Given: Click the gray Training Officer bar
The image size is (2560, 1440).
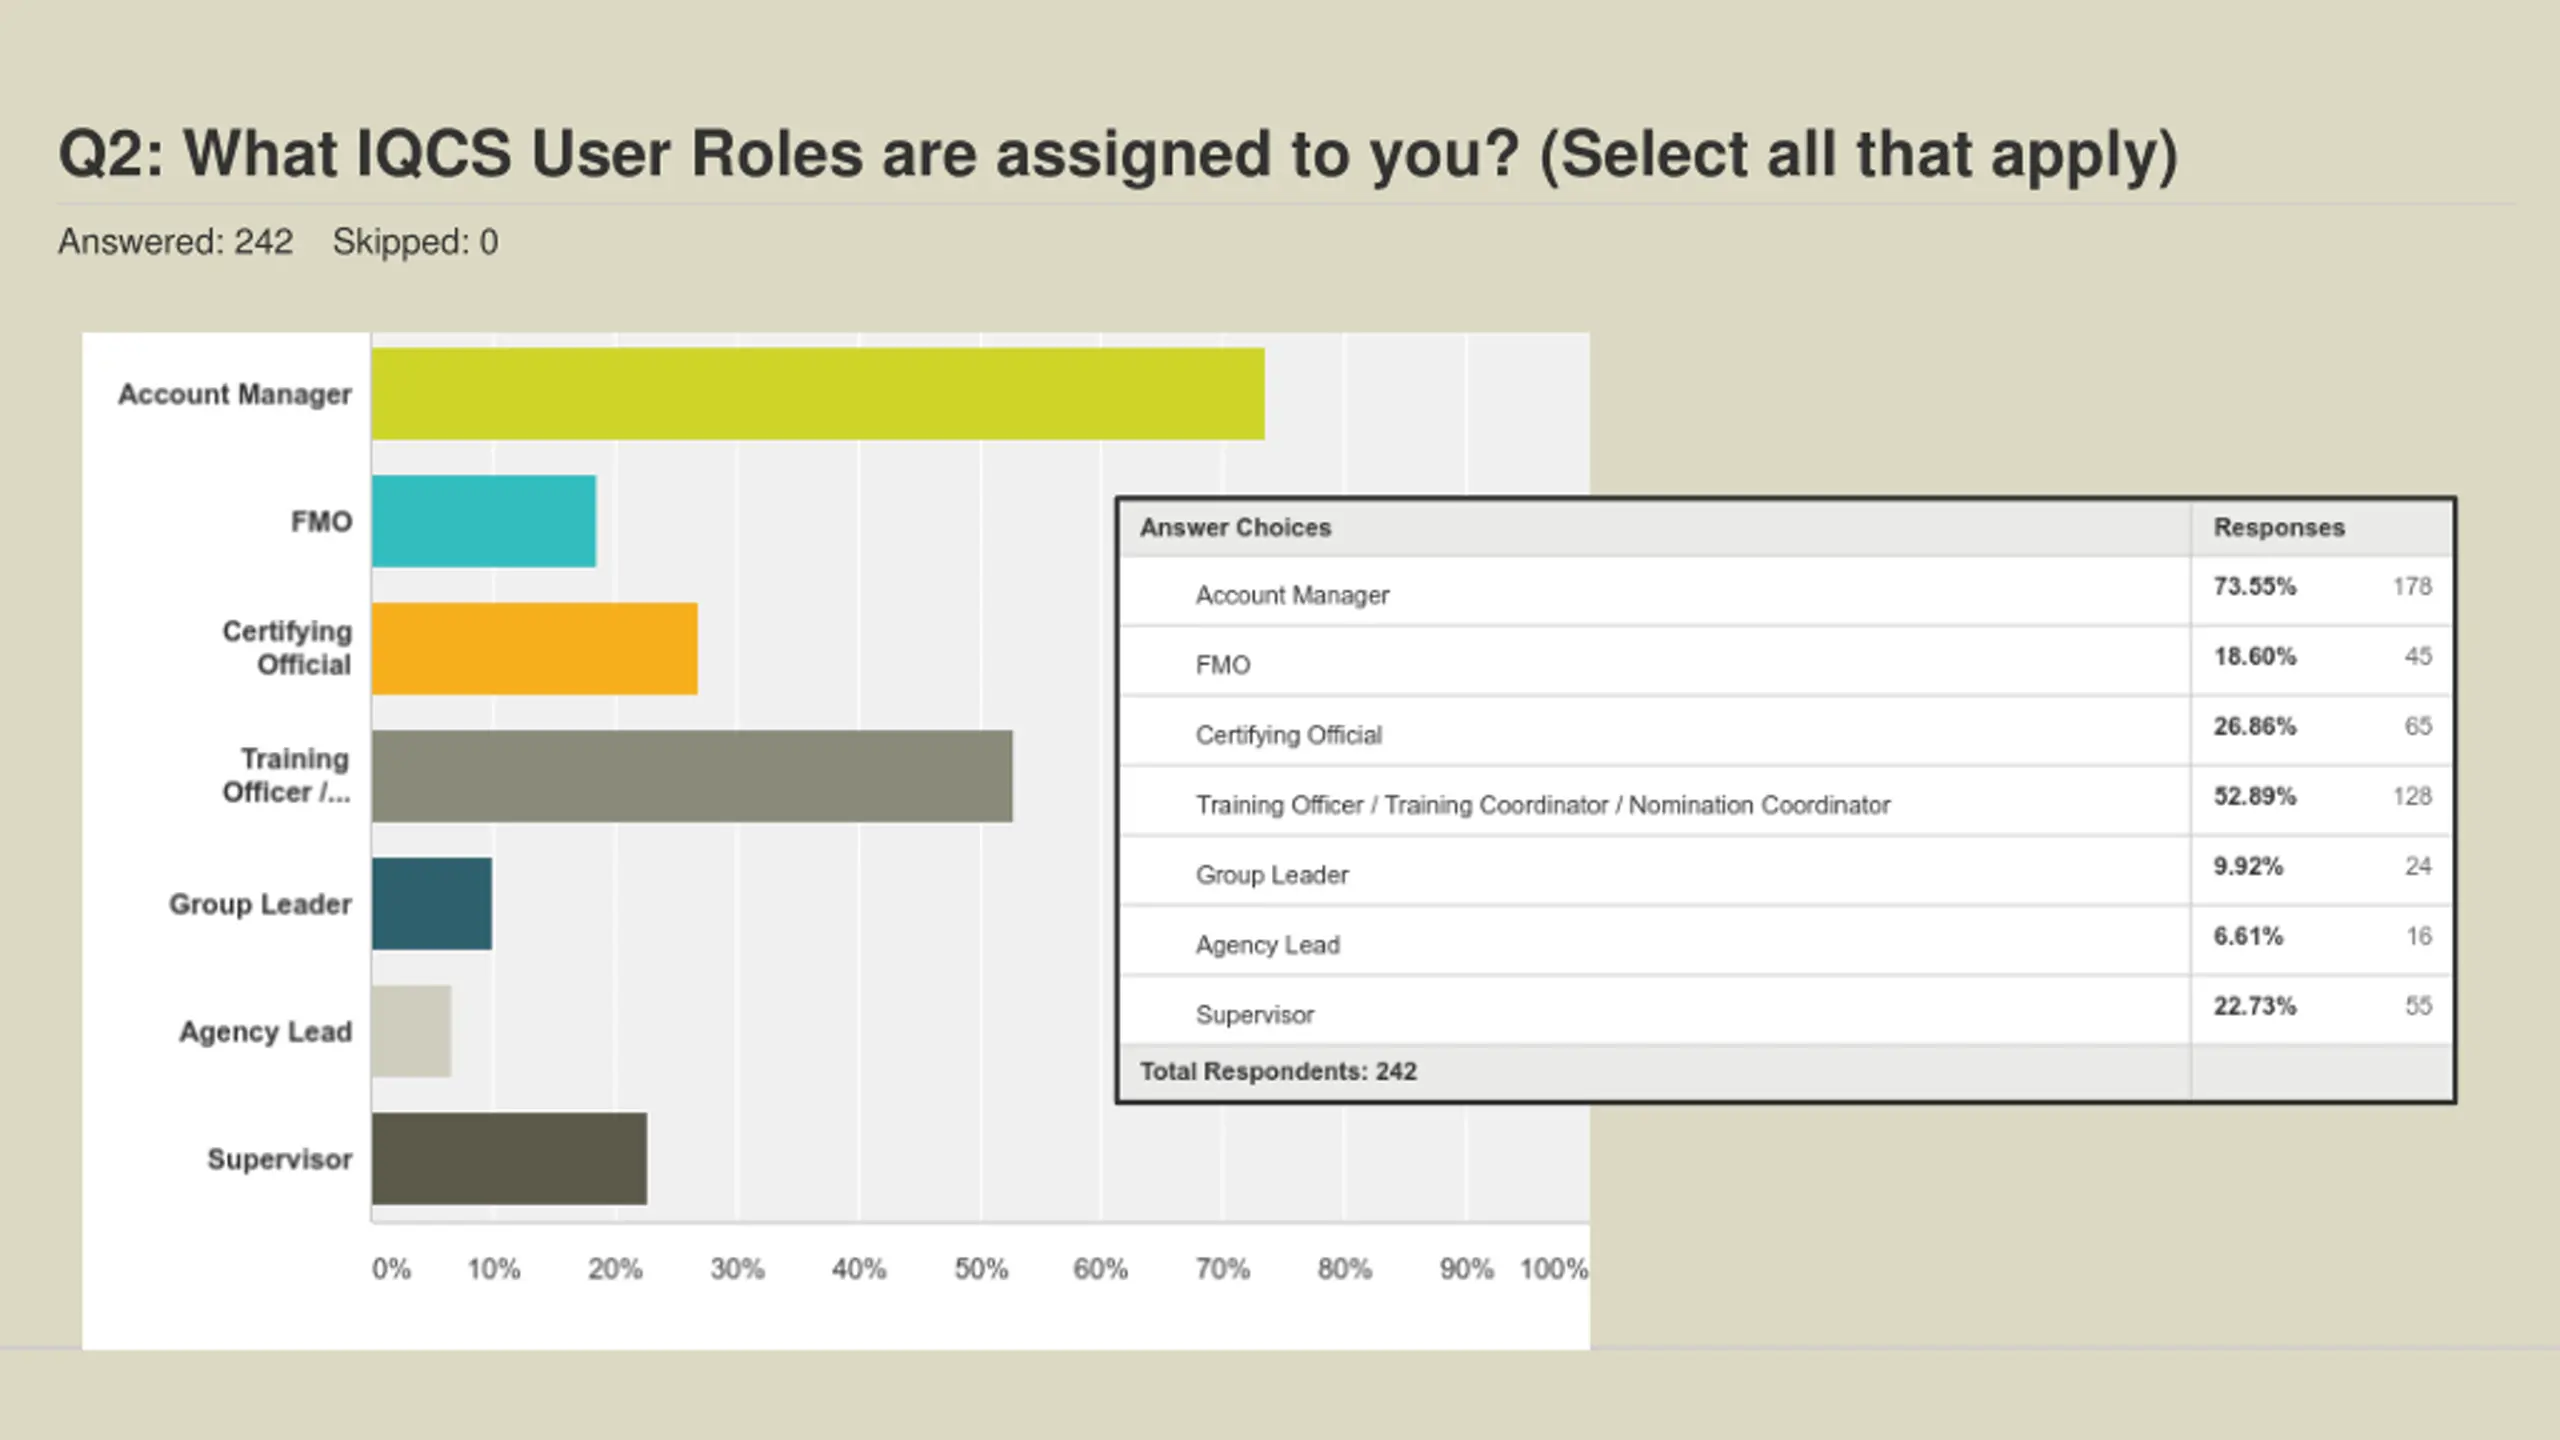Looking at the screenshot, I should click(692, 776).
